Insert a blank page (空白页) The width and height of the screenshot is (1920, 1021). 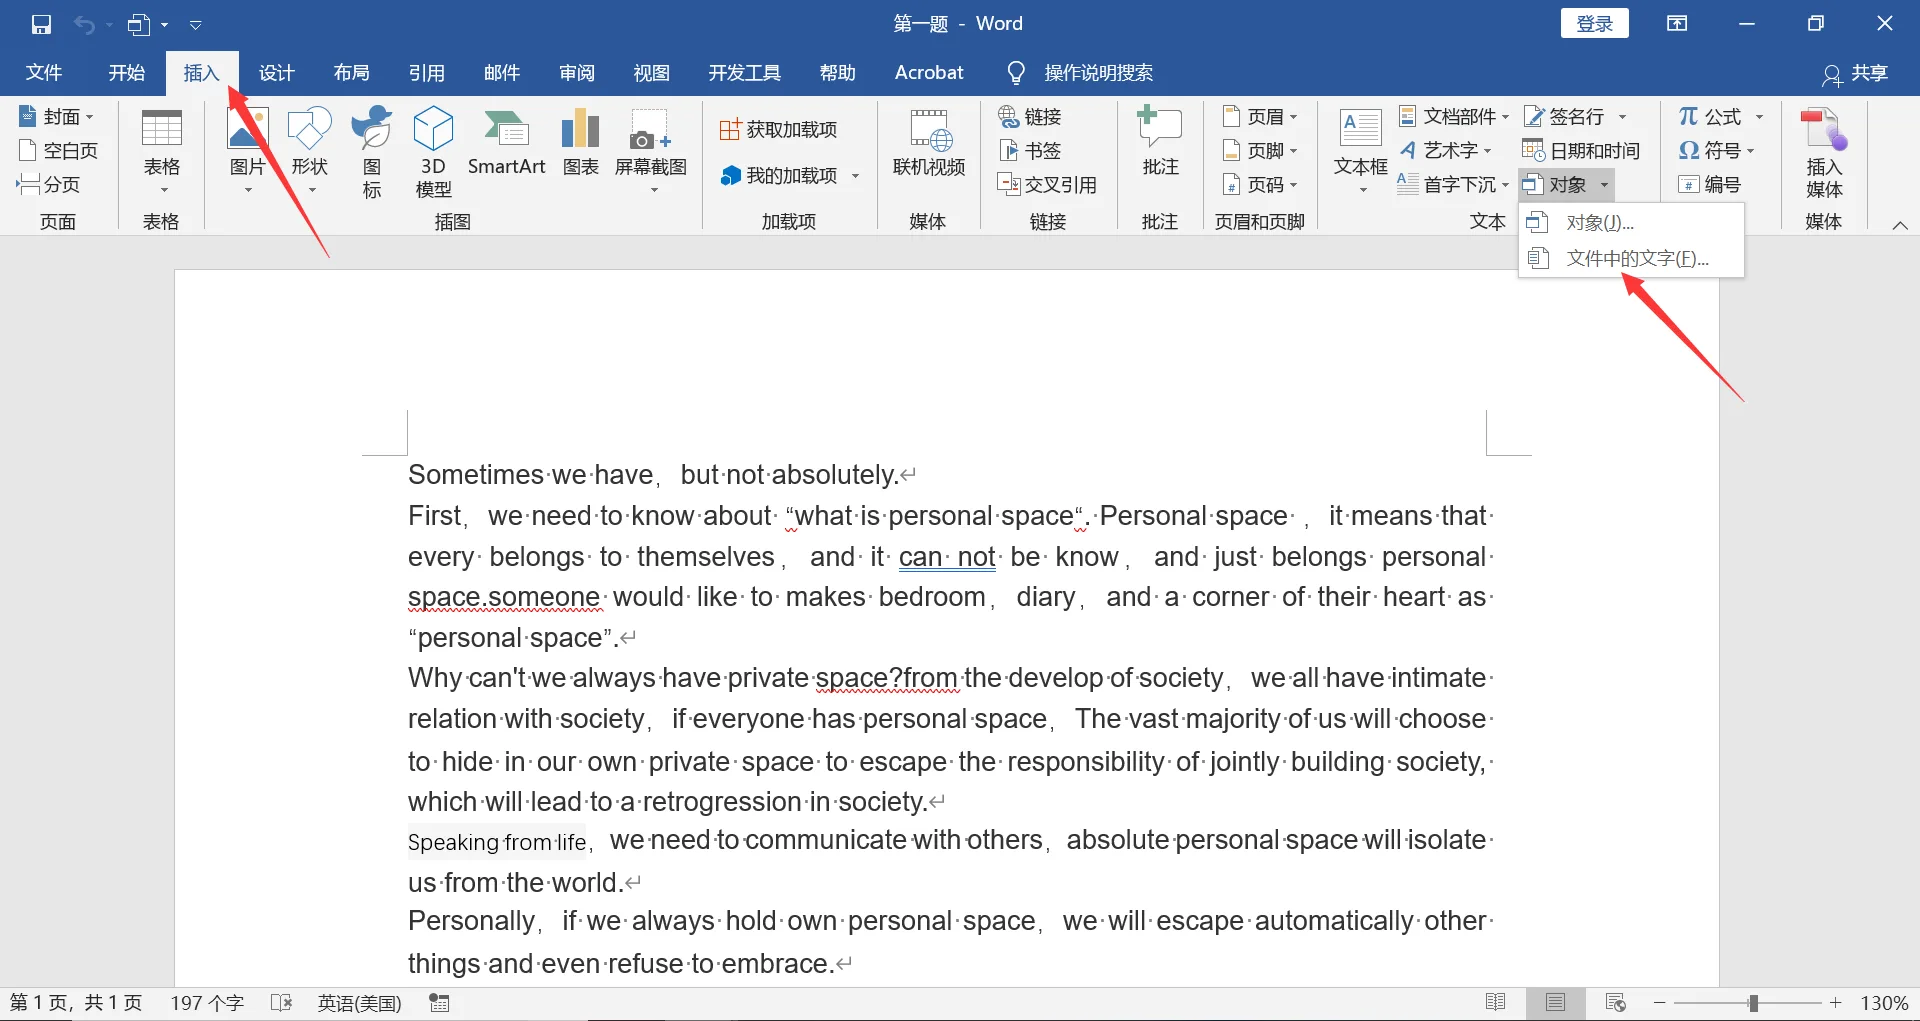58,150
